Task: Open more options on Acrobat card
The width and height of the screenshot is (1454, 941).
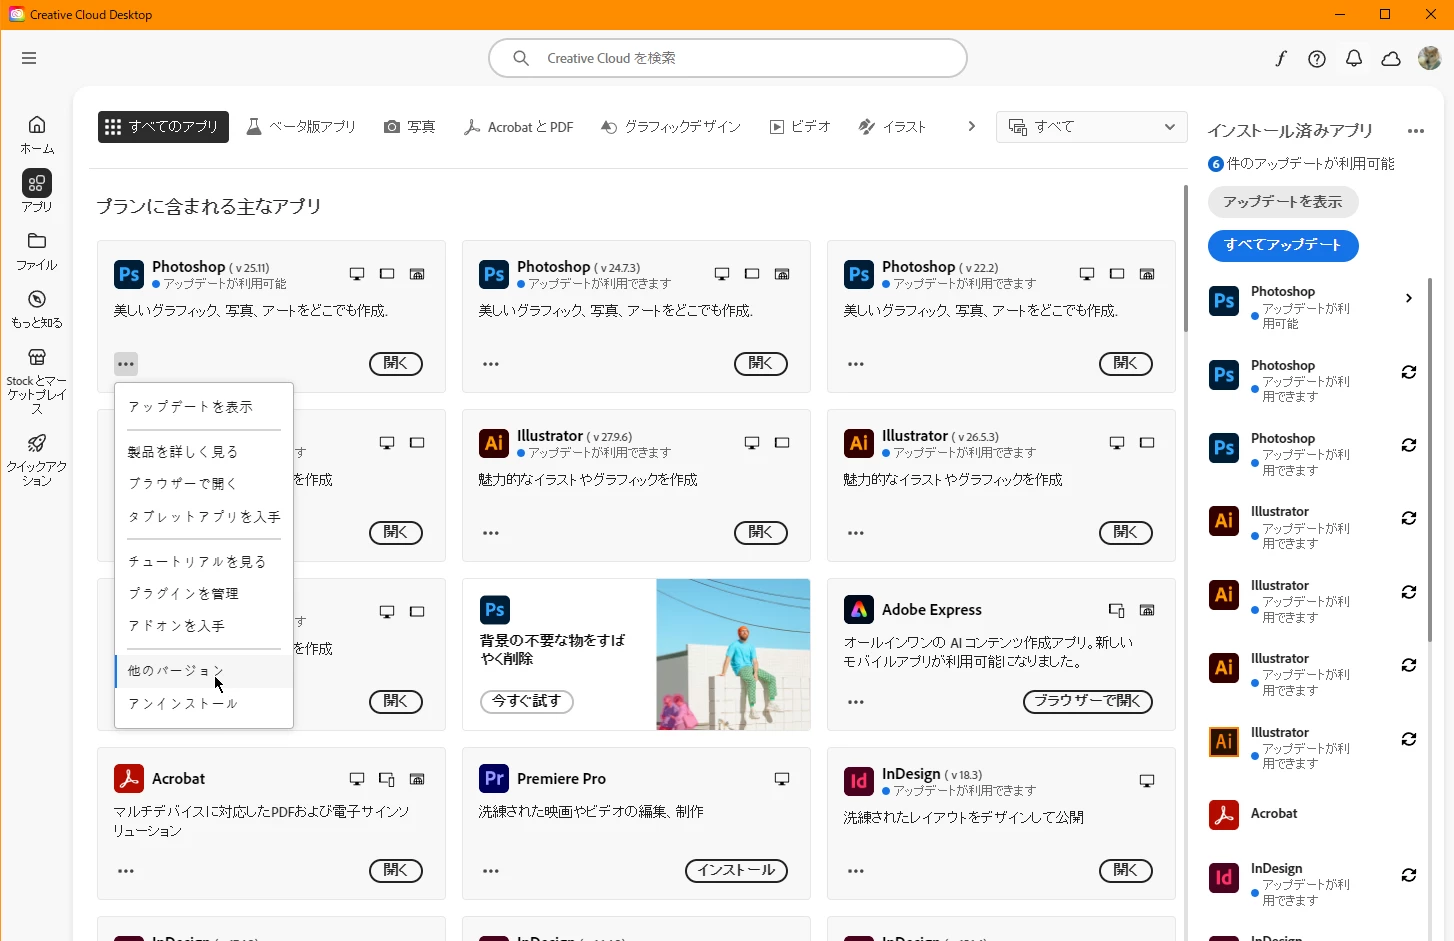Action: click(x=126, y=871)
